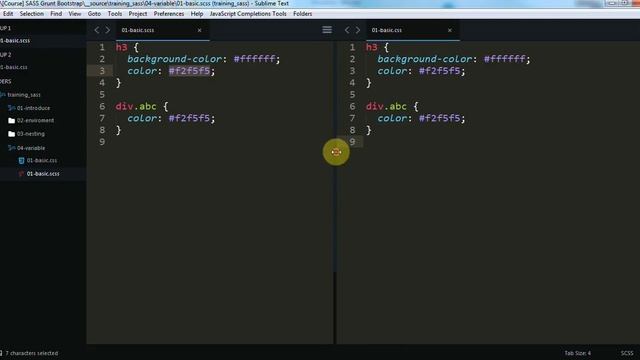Viewport: 640px width, 360px height.
Task: Open the Project menu
Action: 138,13
